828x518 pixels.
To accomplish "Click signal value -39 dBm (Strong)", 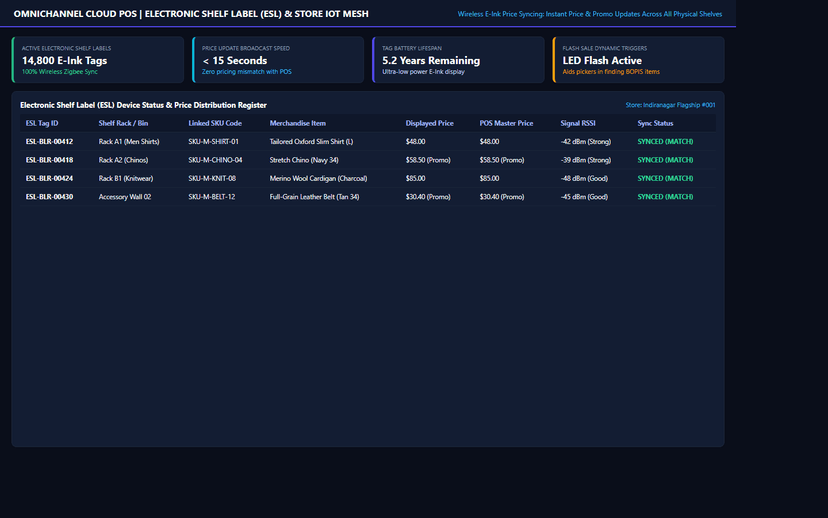I will (x=586, y=160).
